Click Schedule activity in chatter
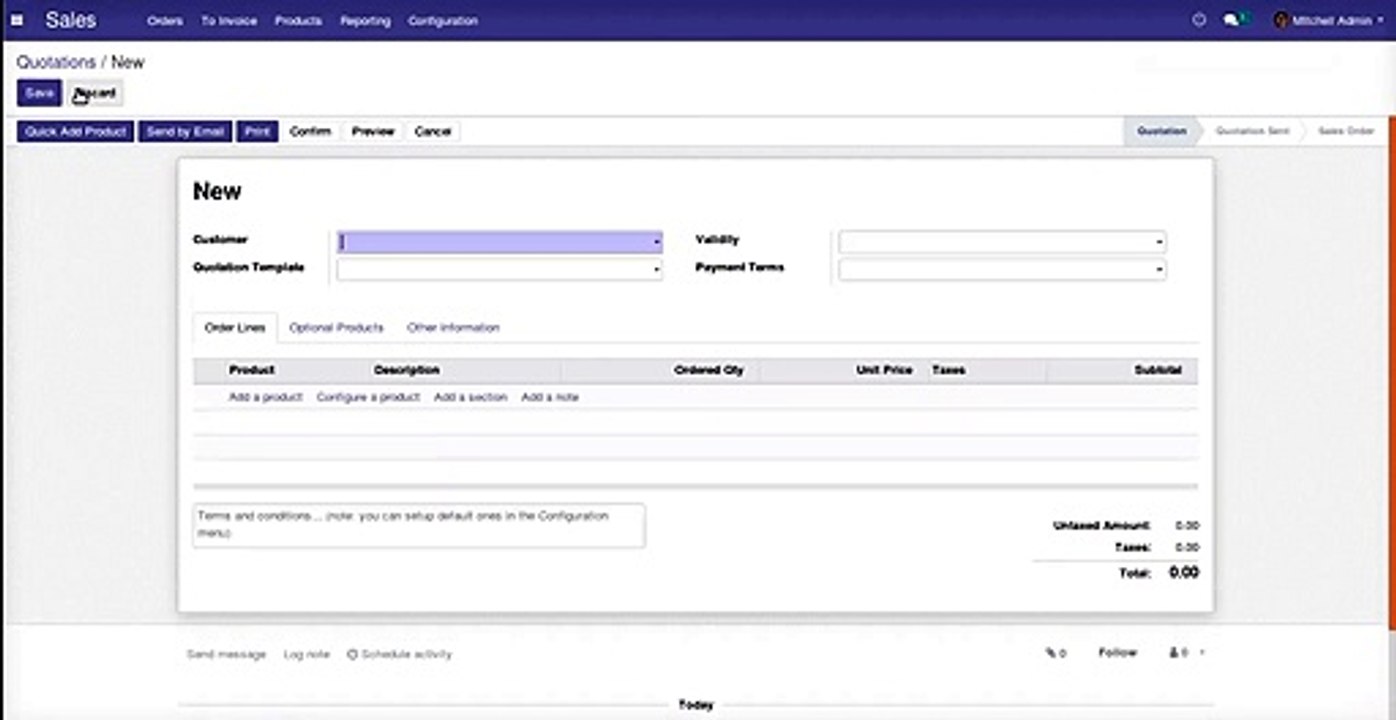 point(399,654)
